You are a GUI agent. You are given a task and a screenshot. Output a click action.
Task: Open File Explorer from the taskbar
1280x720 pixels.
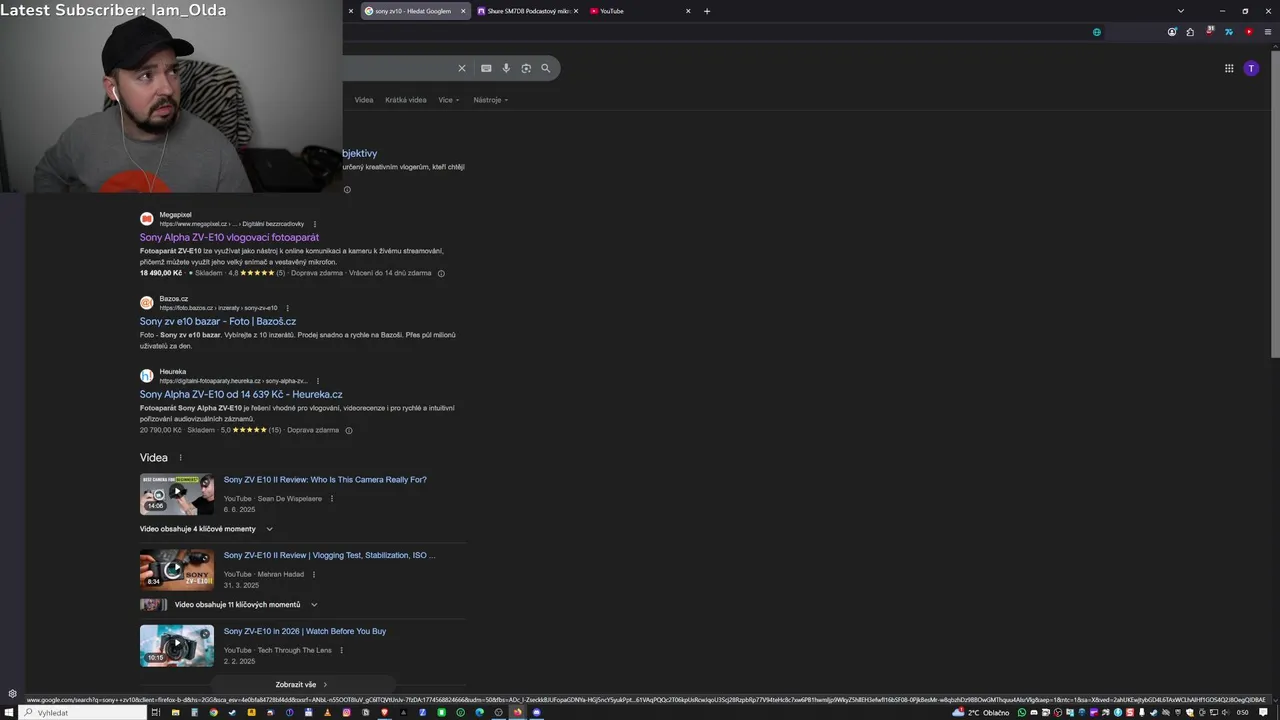(x=175, y=713)
